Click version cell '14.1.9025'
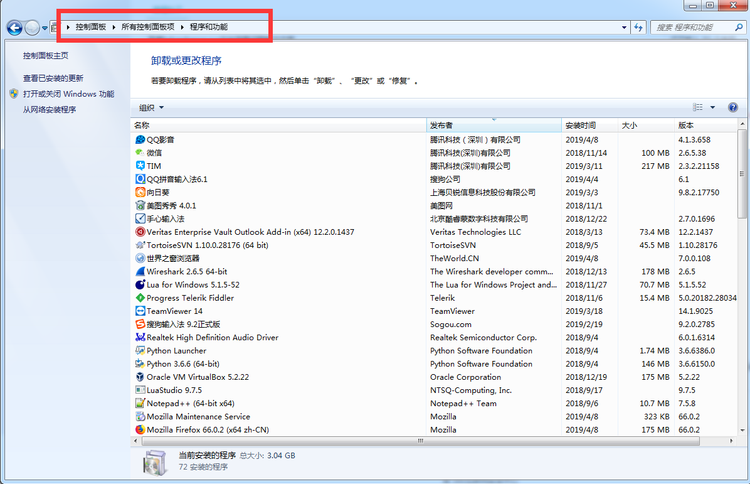Image resolution: width=750 pixels, height=484 pixels. point(695,311)
